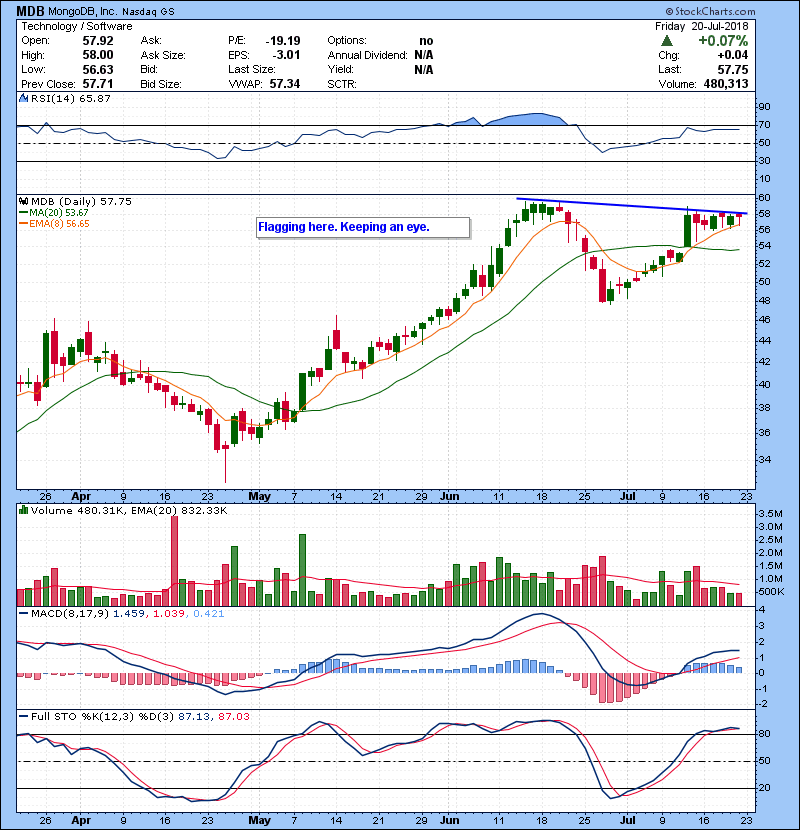Screen dimensions: 800x830
Task: Click the Full STO legend line marker
Action: pyautogui.click(x=23, y=716)
